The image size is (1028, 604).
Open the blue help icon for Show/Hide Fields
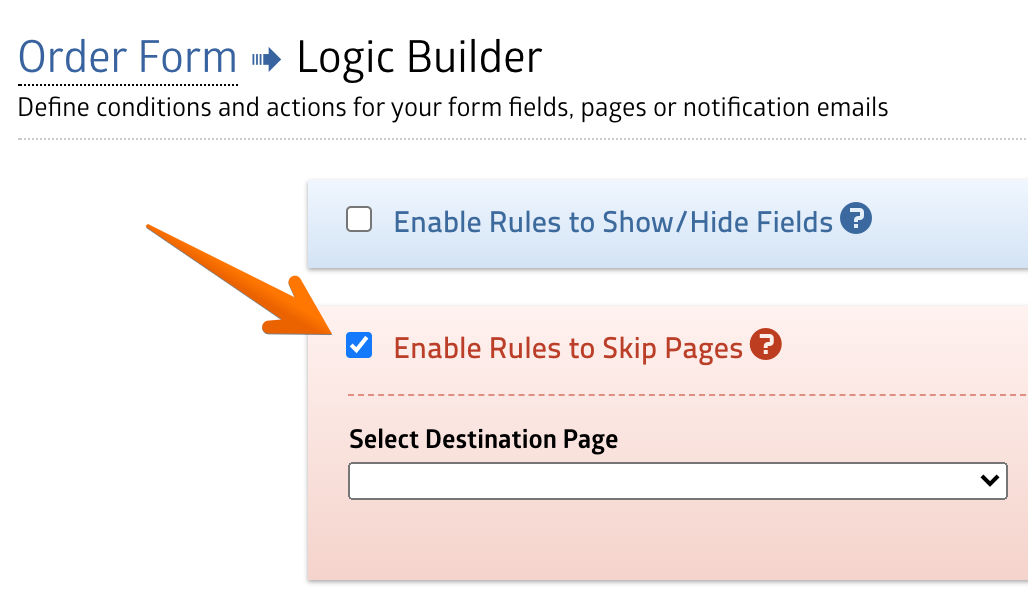[x=856, y=218]
